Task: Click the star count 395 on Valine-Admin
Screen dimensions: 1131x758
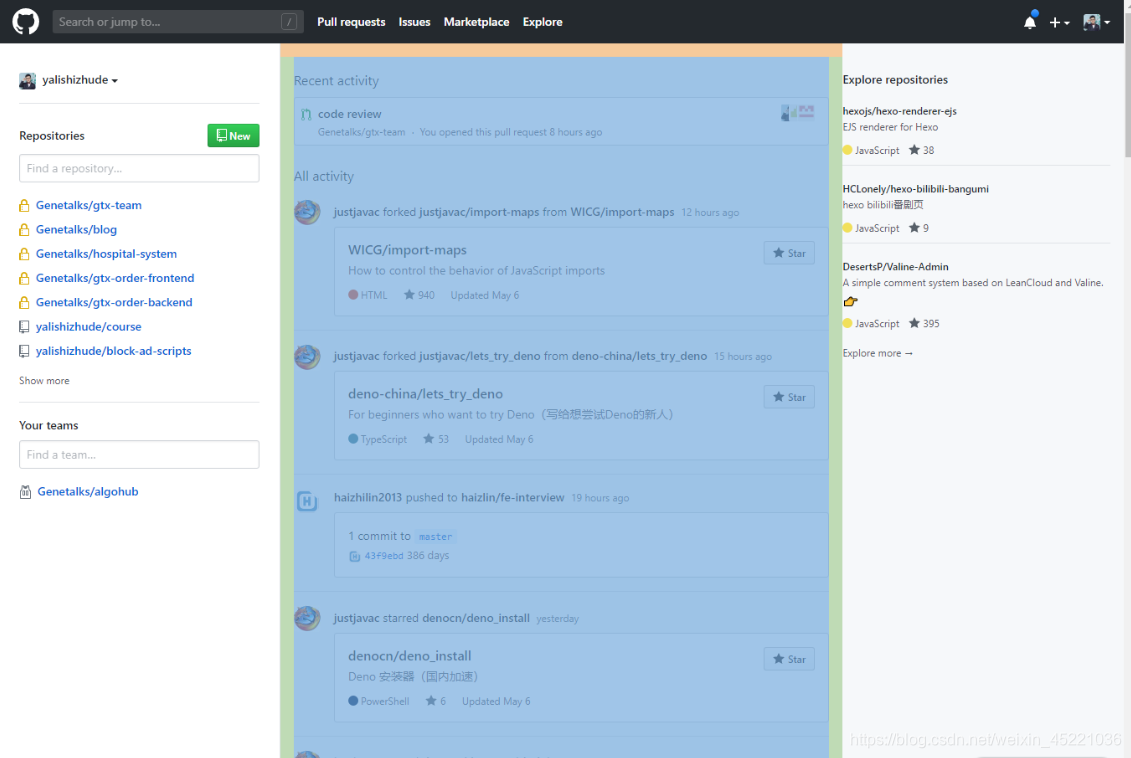Action: (924, 323)
